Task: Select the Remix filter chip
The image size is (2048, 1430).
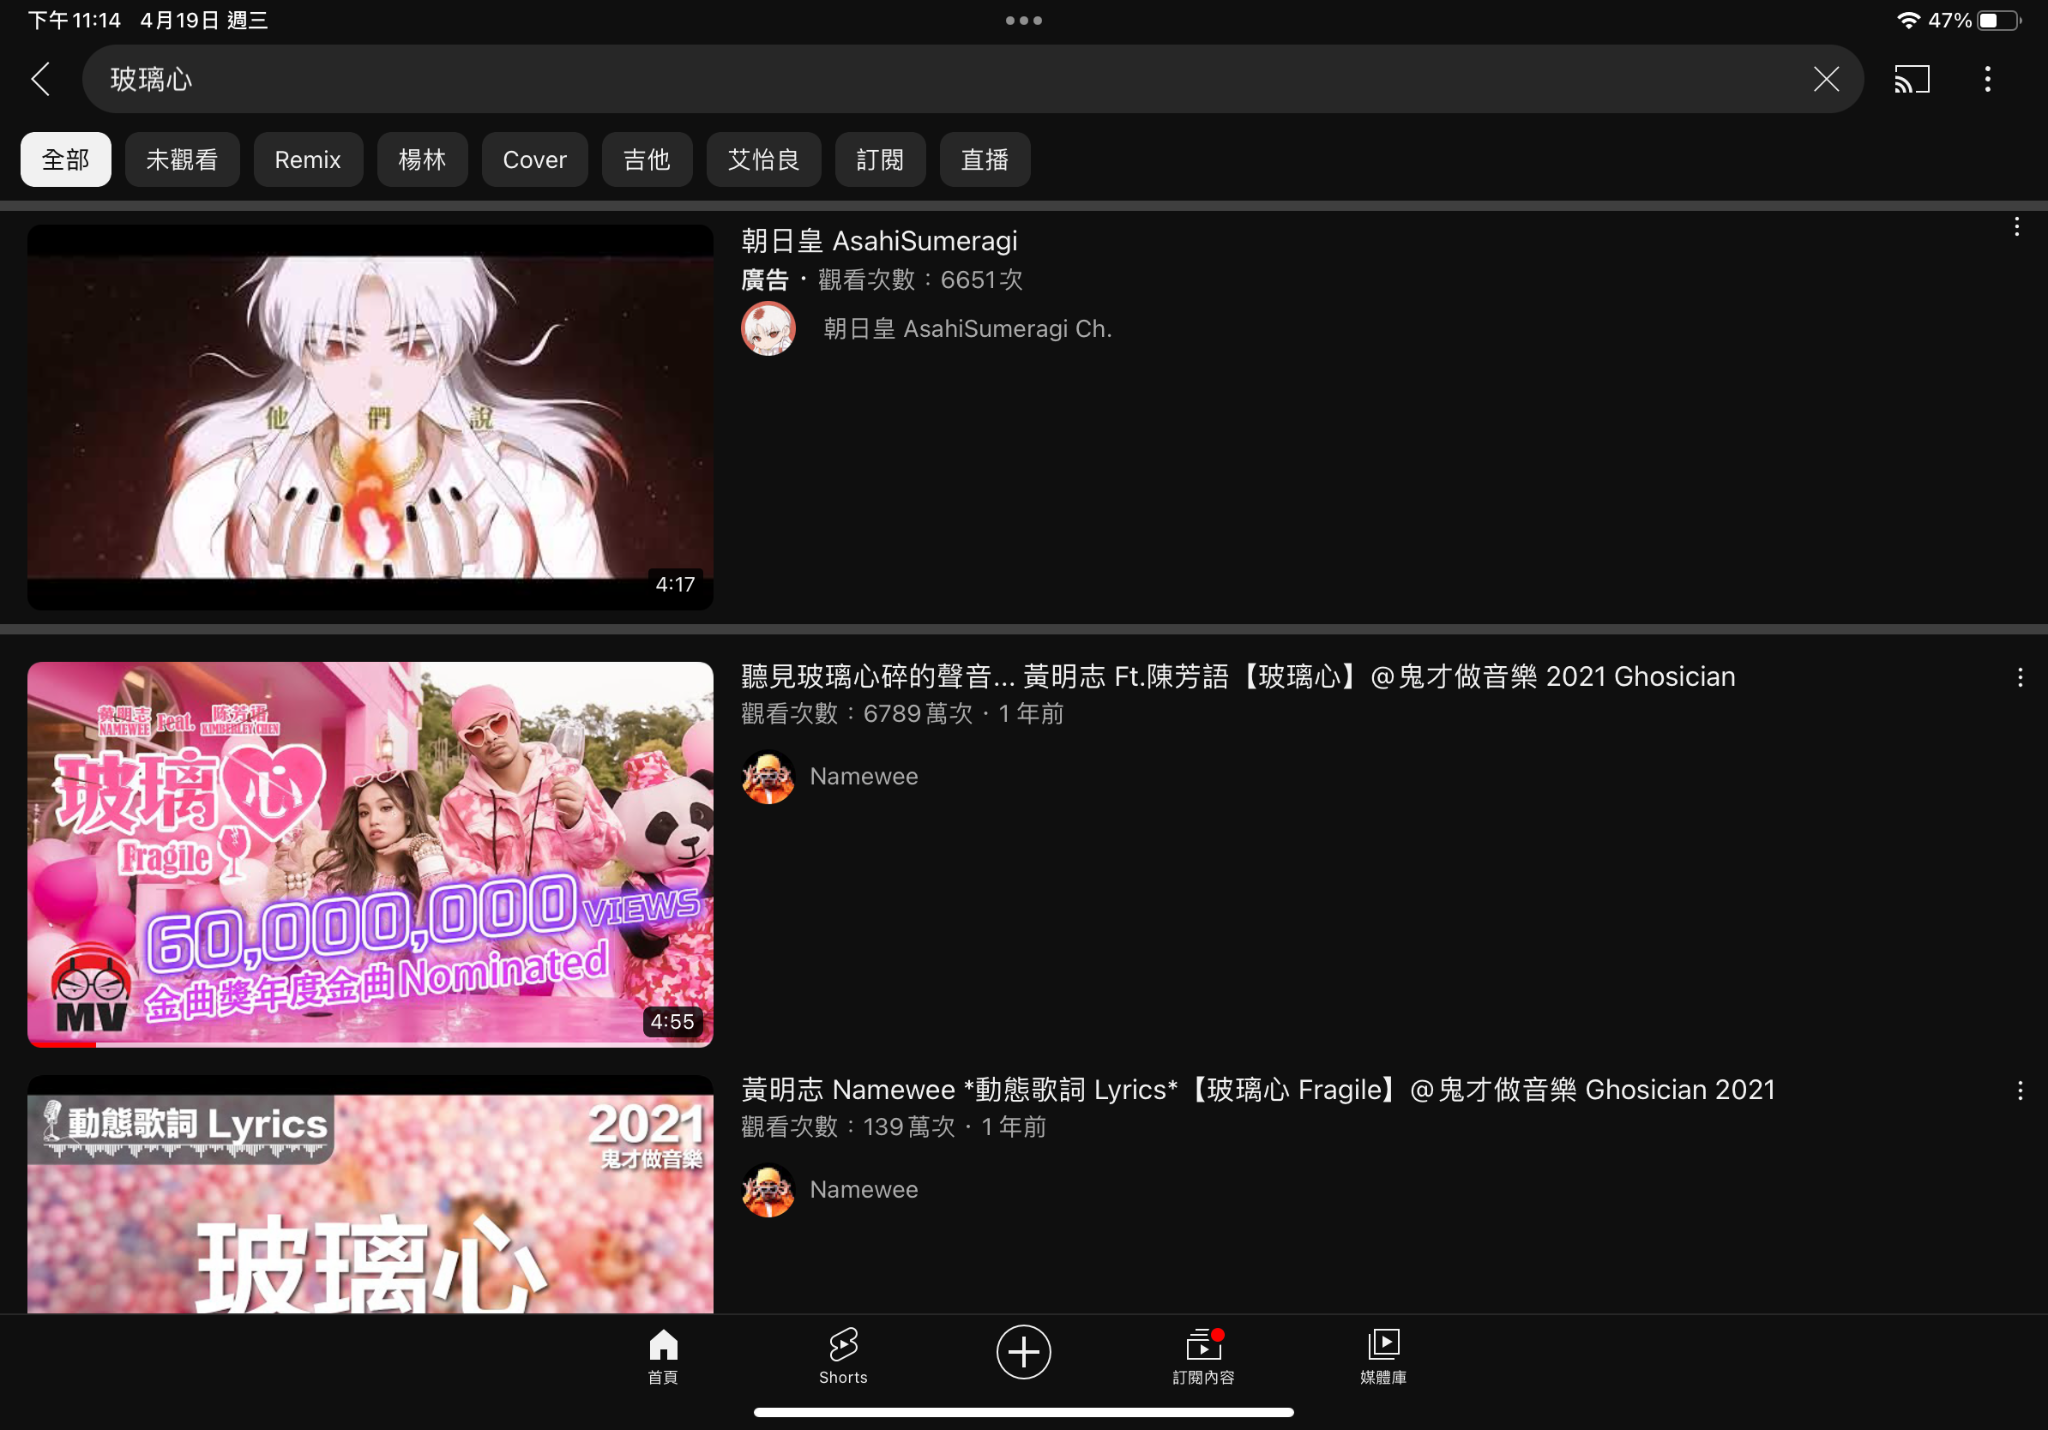Action: point(308,160)
